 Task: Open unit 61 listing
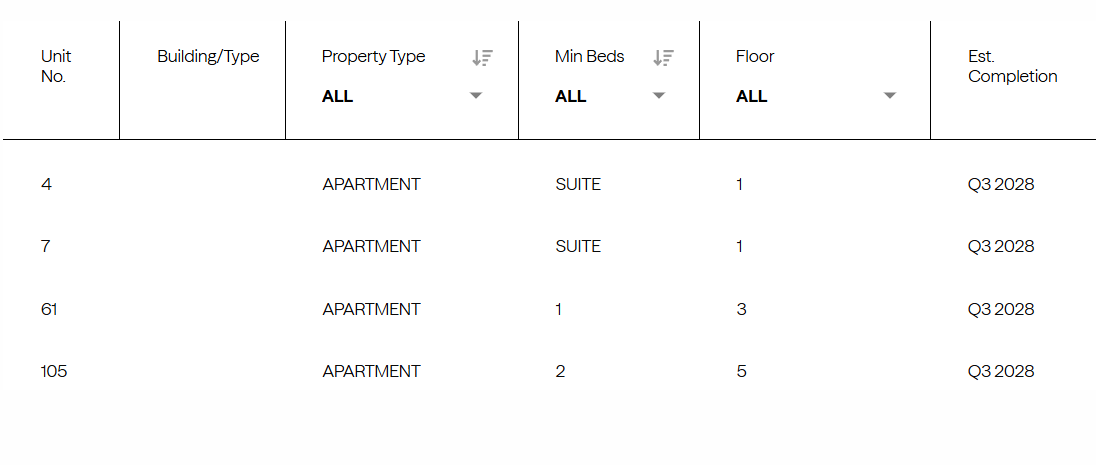click(x=49, y=309)
